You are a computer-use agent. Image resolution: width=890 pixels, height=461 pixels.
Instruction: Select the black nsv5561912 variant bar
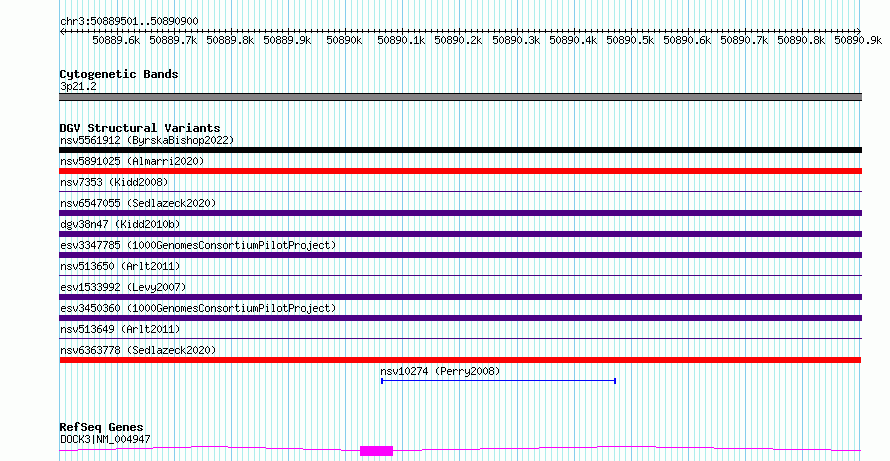[x=460, y=150]
